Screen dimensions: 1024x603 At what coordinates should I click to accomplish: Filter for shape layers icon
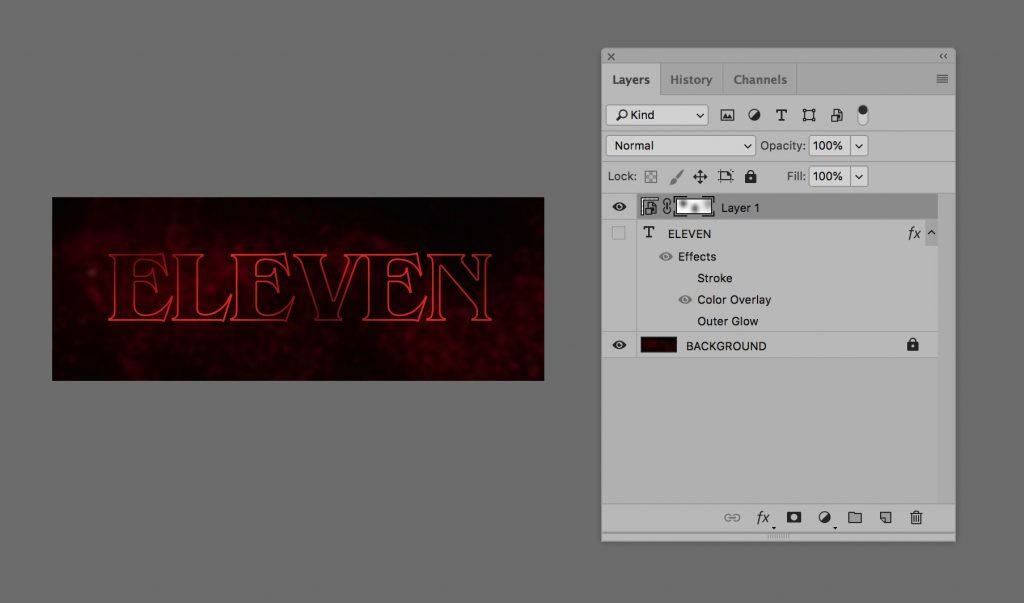[808, 116]
